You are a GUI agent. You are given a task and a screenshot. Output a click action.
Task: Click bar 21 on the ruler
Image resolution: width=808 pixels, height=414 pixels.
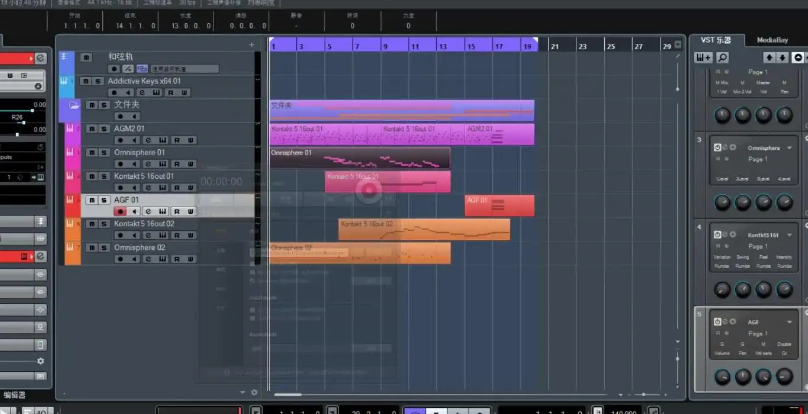(554, 46)
